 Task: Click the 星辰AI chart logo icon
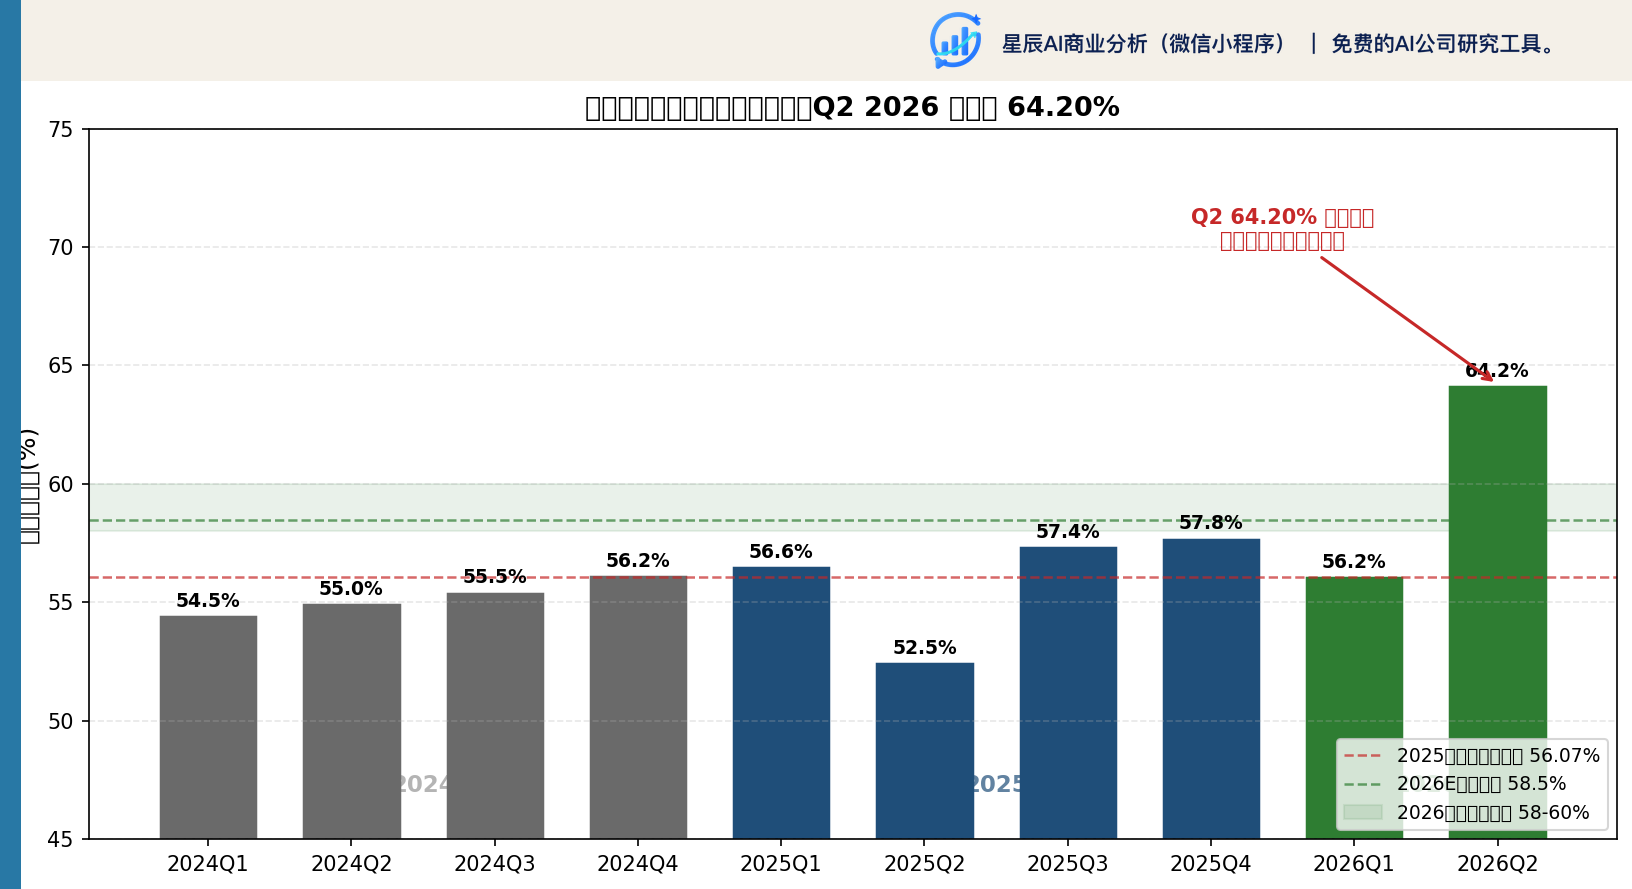tap(956, 40)
